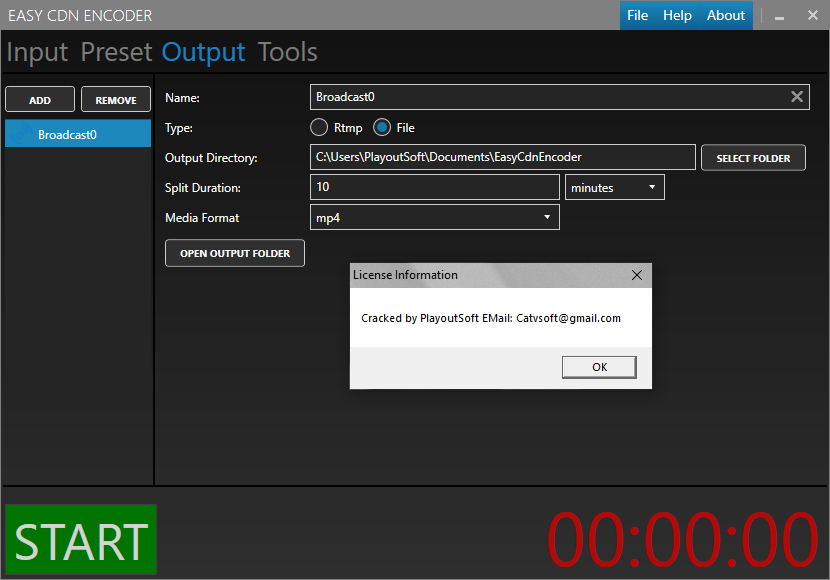Select Broadcast0 in the output list

78,134
